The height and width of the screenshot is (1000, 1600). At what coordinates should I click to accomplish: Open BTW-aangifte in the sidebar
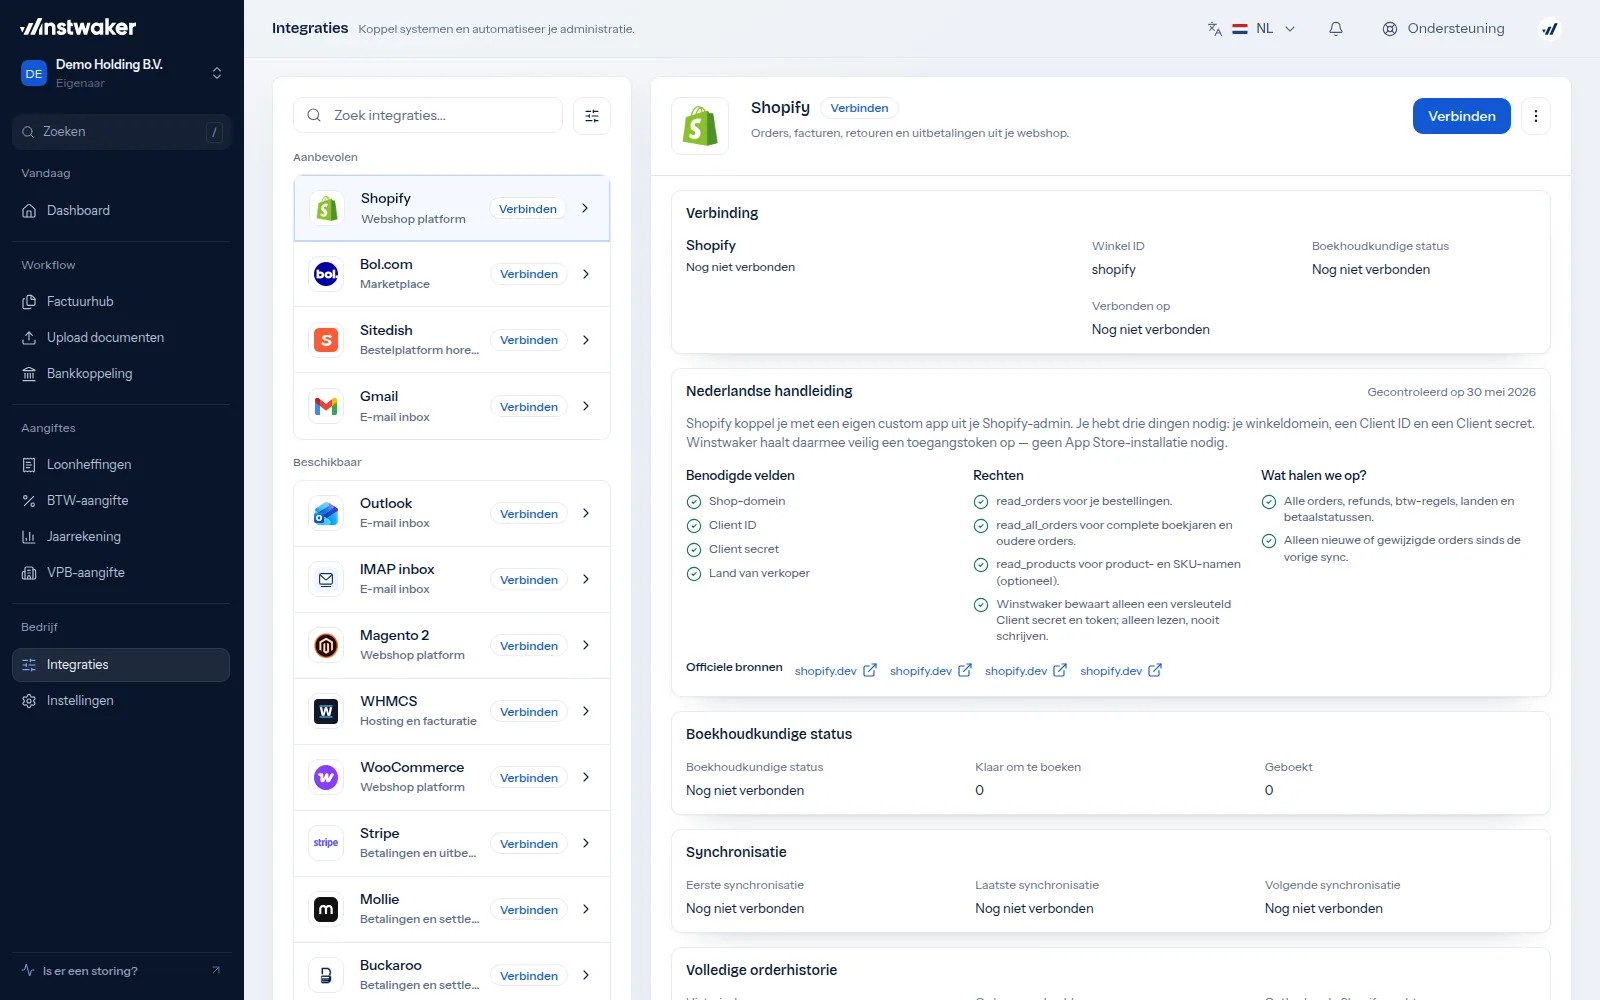click(121, 500)
